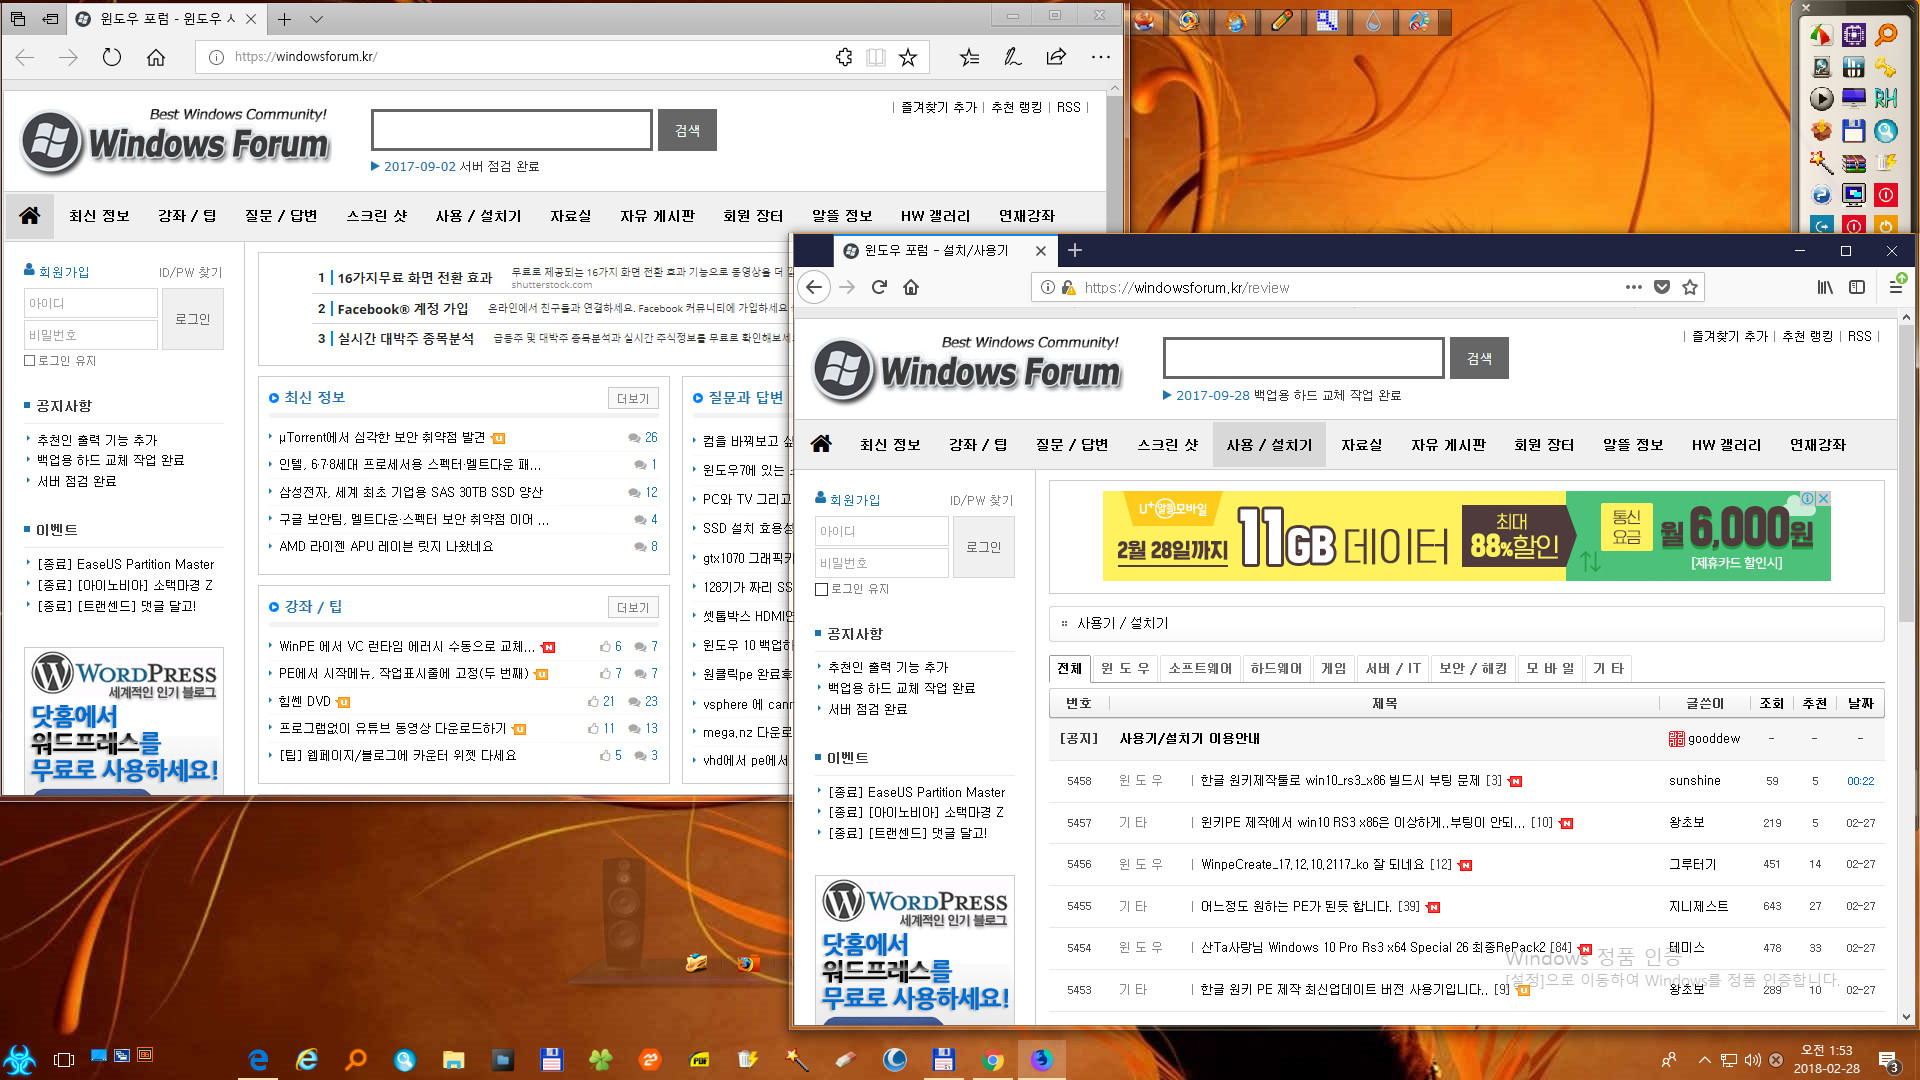Image resolution: width=1920 pixels, height=1080 pixels.
Task: Toggle Firefox sidebar icon
Action: [x=1857, y=287]
